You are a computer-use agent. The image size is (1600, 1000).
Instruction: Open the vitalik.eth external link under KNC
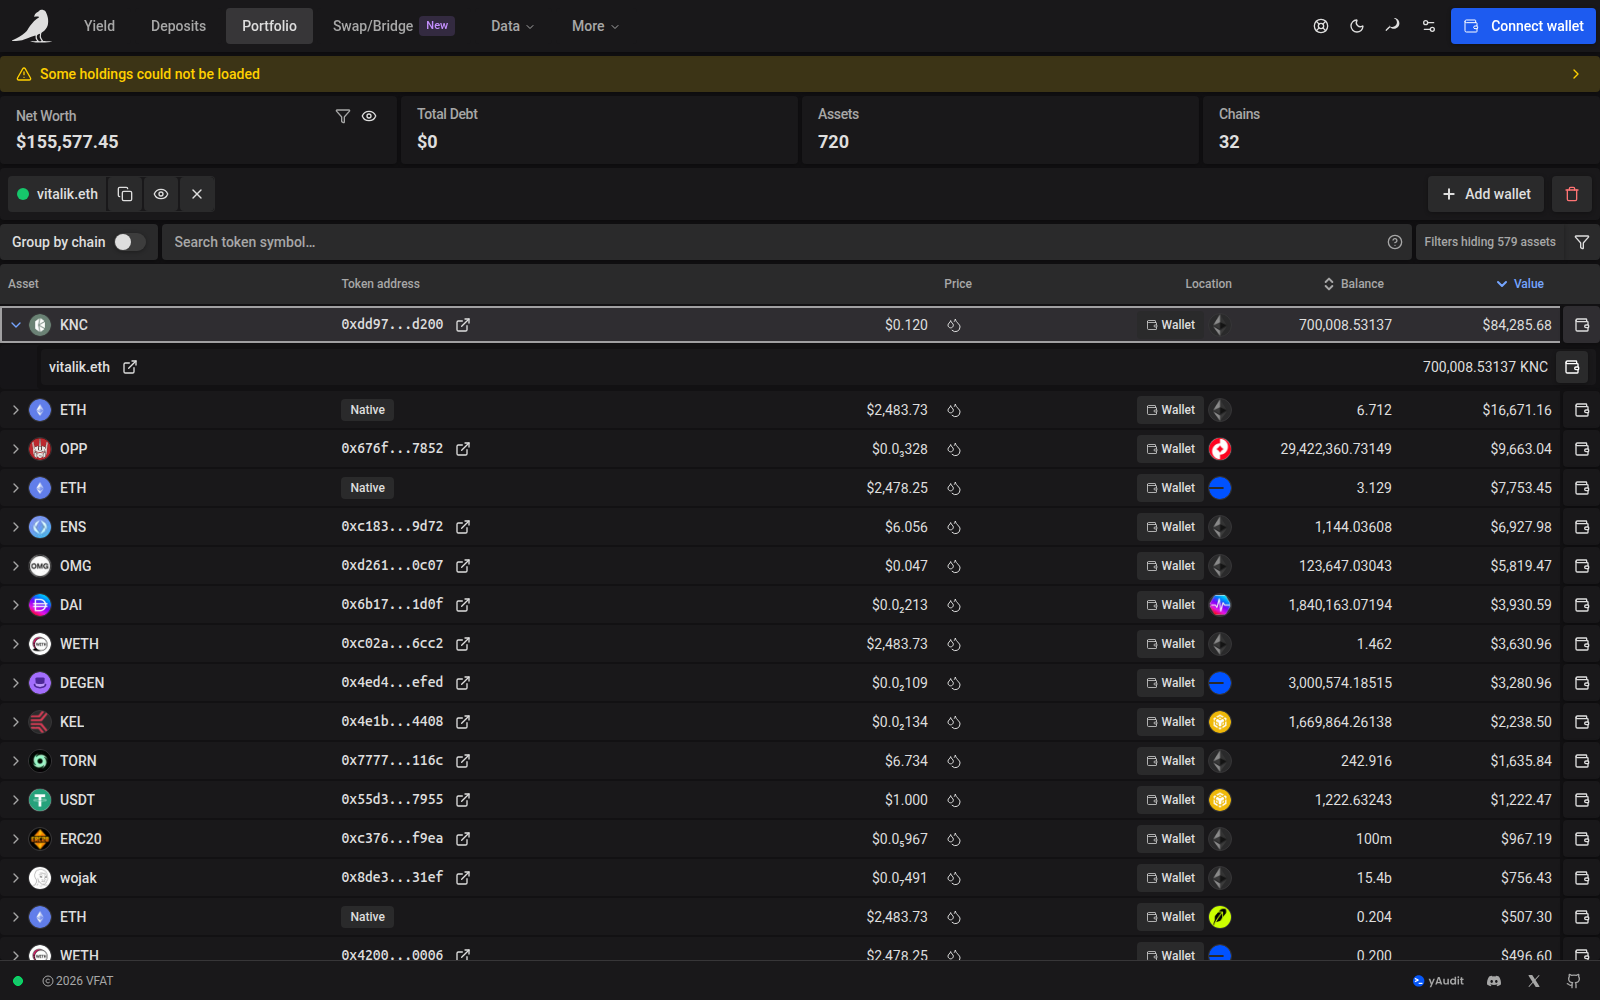(x=130, y=367)
